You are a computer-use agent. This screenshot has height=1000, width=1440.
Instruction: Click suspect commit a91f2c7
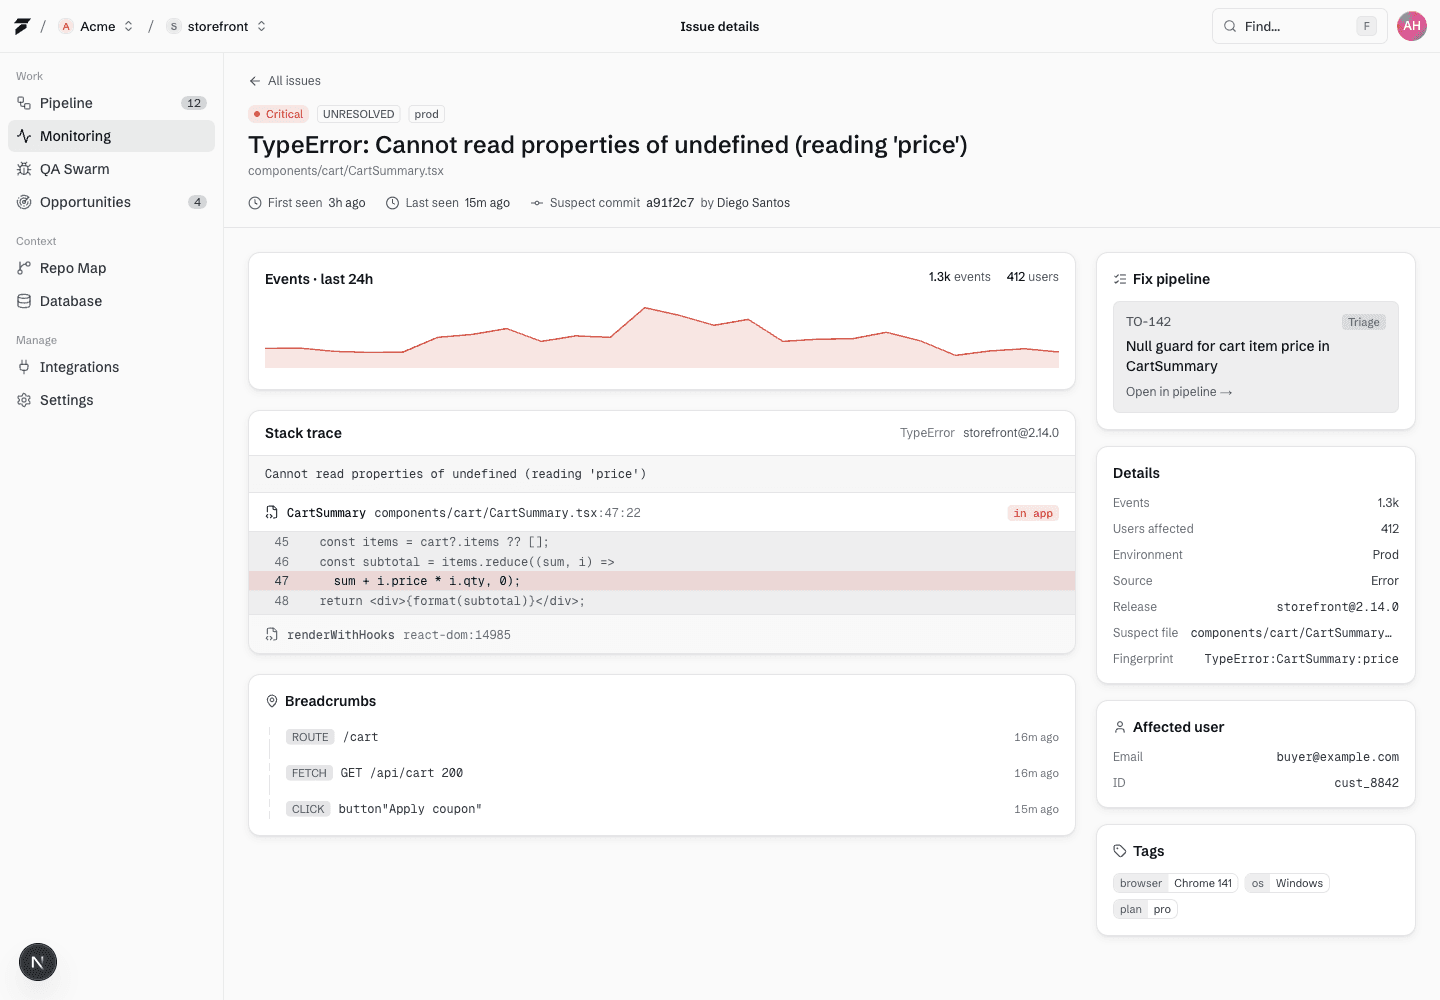(670, 203)
